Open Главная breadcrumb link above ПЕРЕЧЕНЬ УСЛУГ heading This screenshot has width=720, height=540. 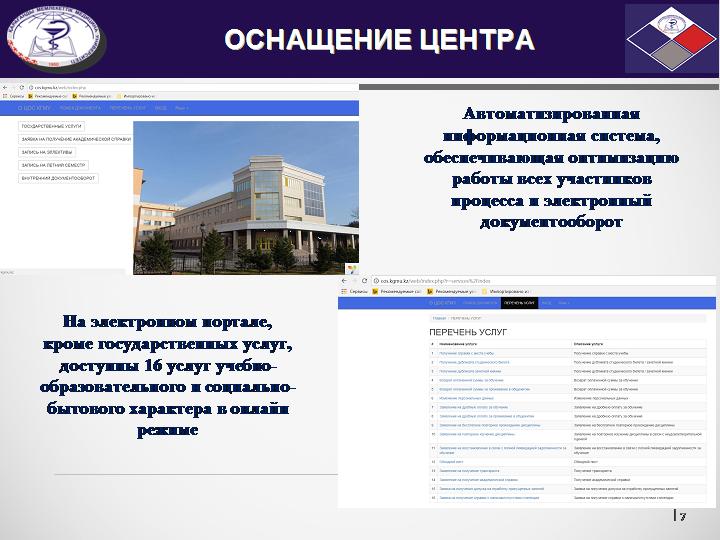439,317
